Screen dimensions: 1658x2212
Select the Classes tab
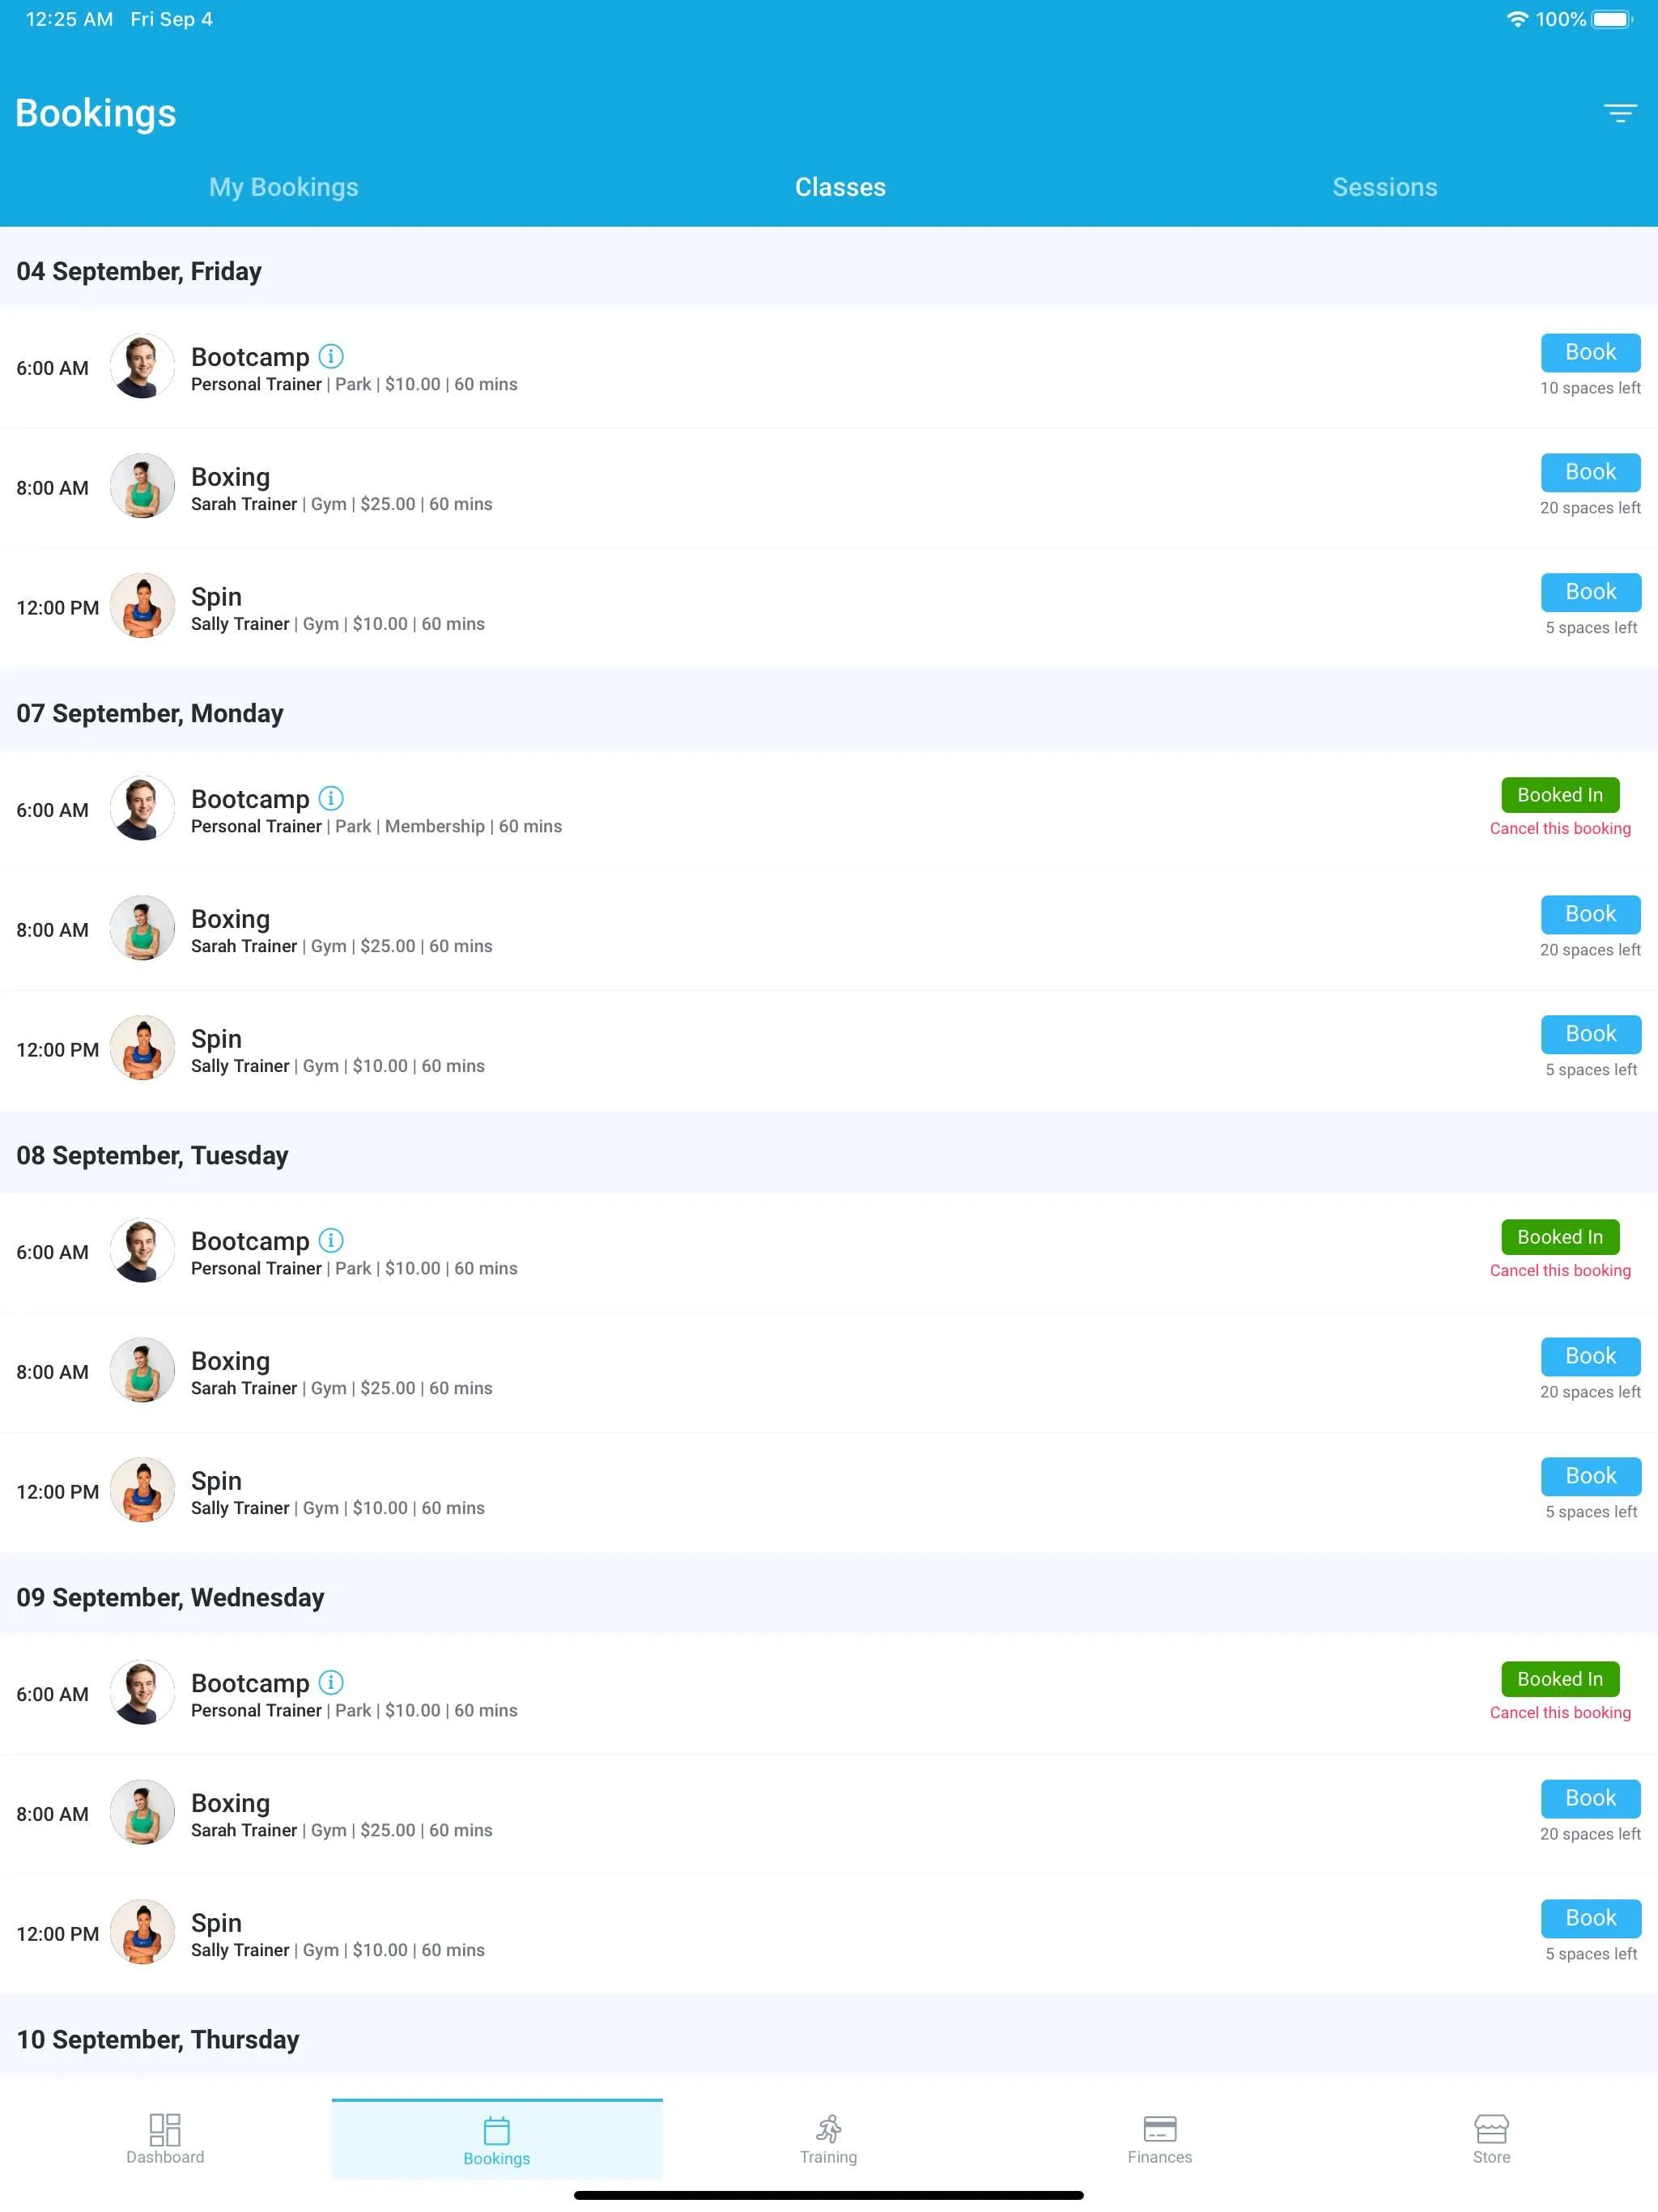coord(840,187)
